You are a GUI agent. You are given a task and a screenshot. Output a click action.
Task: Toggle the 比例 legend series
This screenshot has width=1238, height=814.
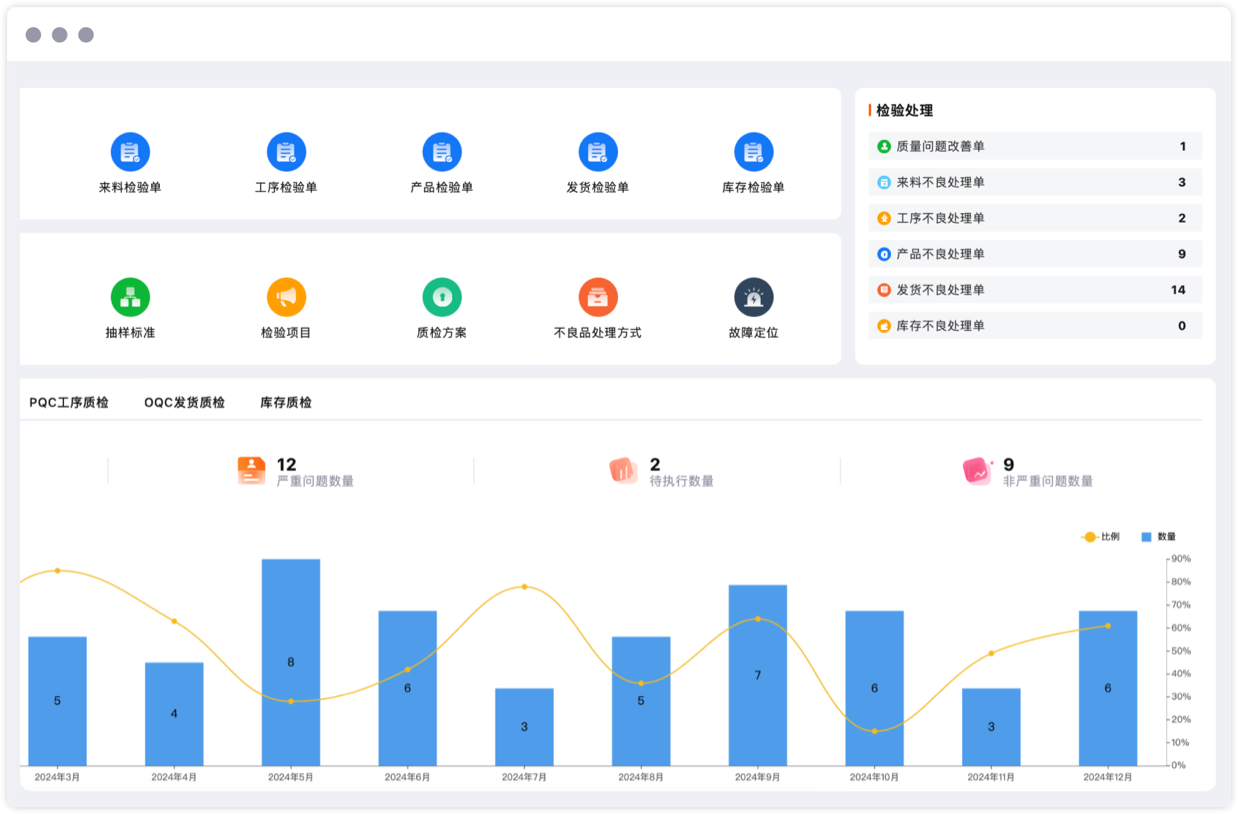click(1101, 537)
